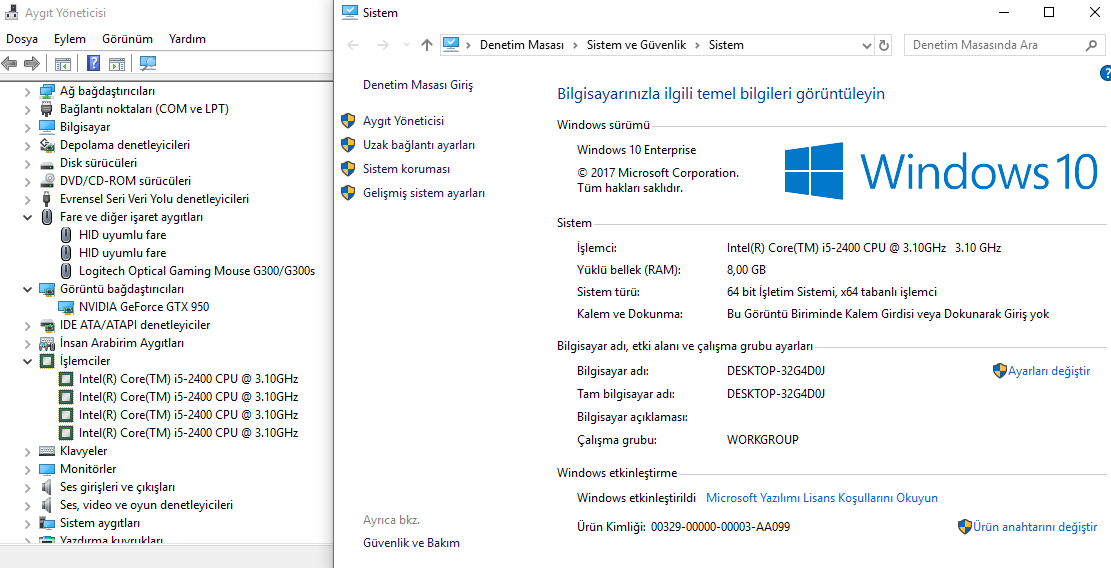Expand the Ağ bağdaştırıcıları node
This screenshot has width=1111, height=568.
click(28, 91)
